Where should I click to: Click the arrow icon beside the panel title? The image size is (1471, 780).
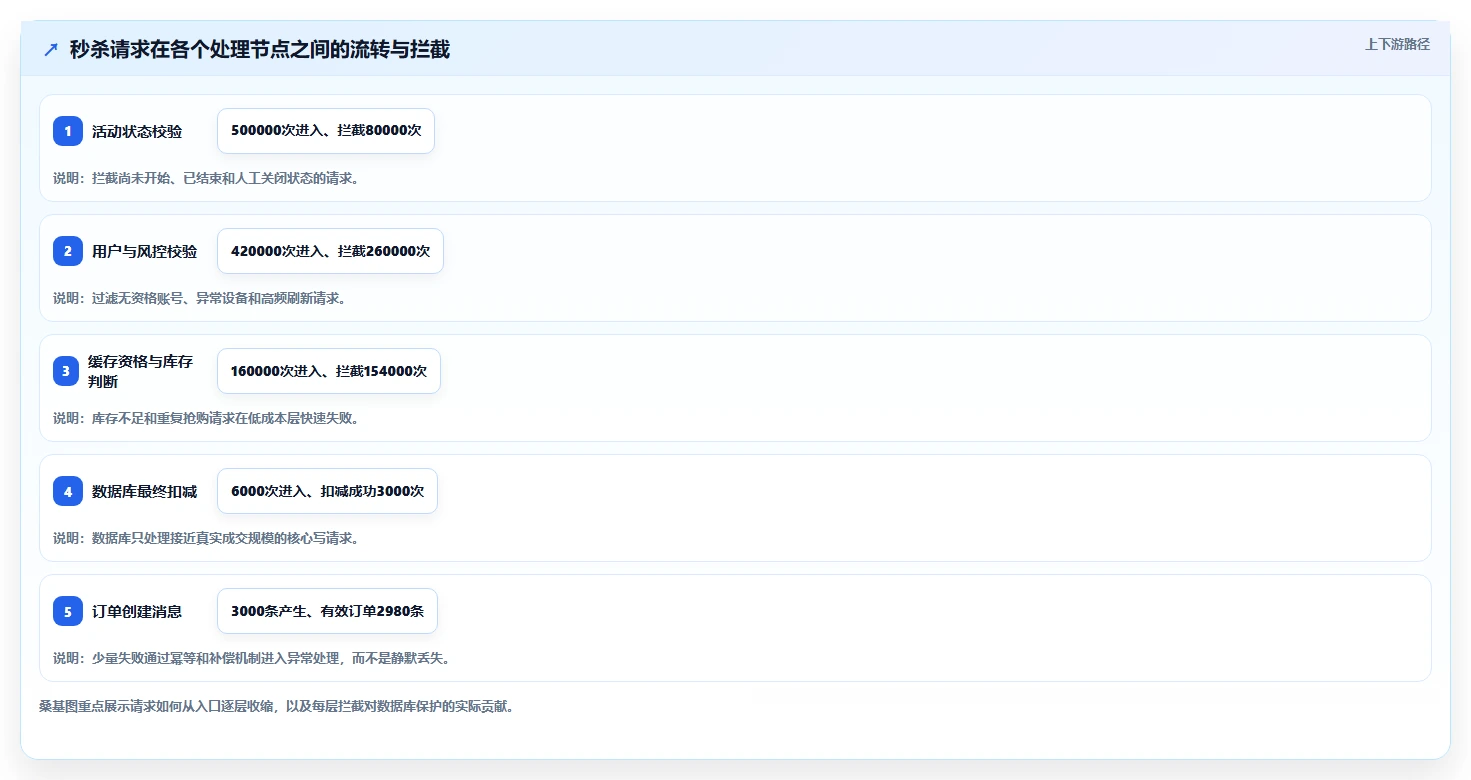[x=51, y=49]
